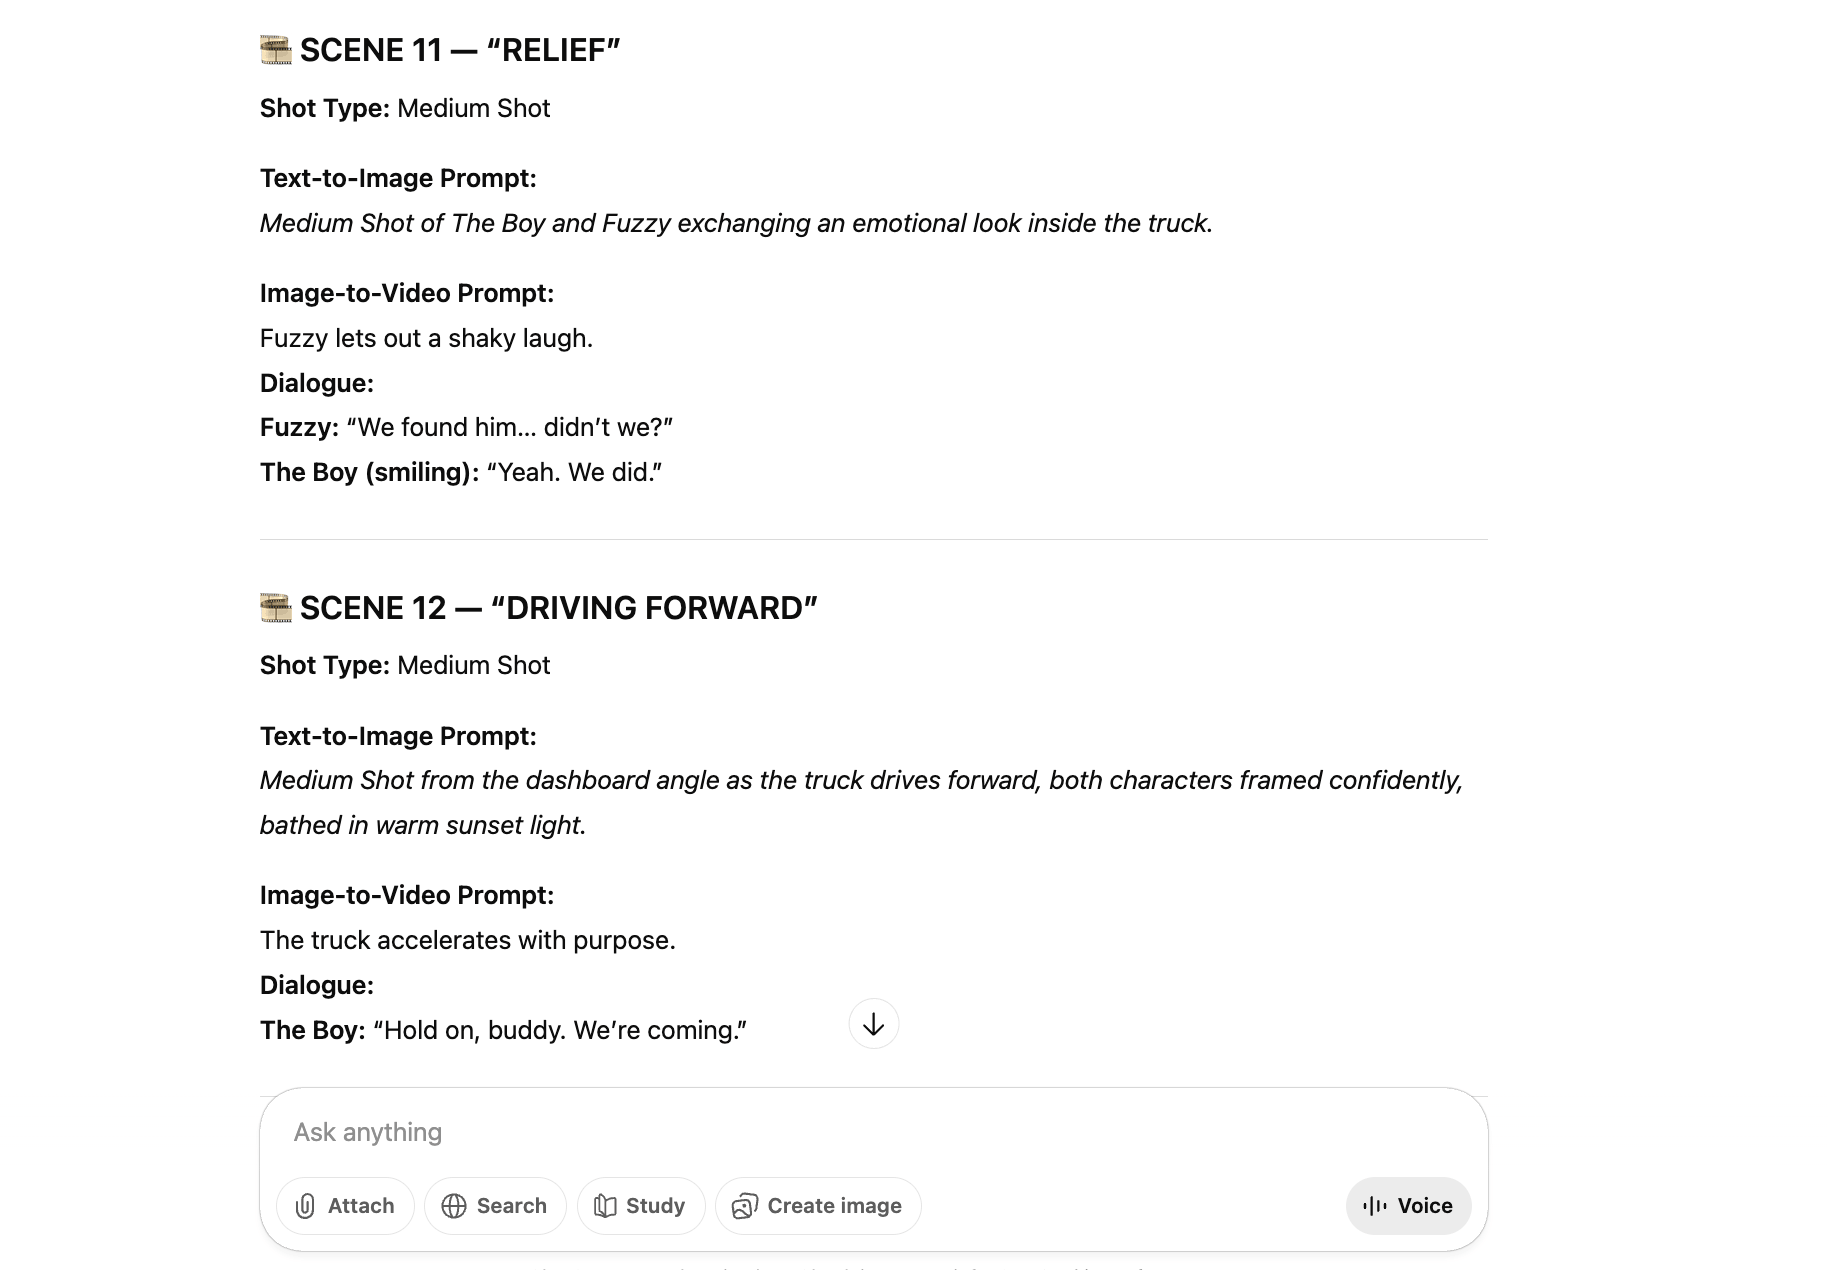Click Scene 12's italic dashboard angle prompt
1828x1270 pixels.
[x=862, y=803]
